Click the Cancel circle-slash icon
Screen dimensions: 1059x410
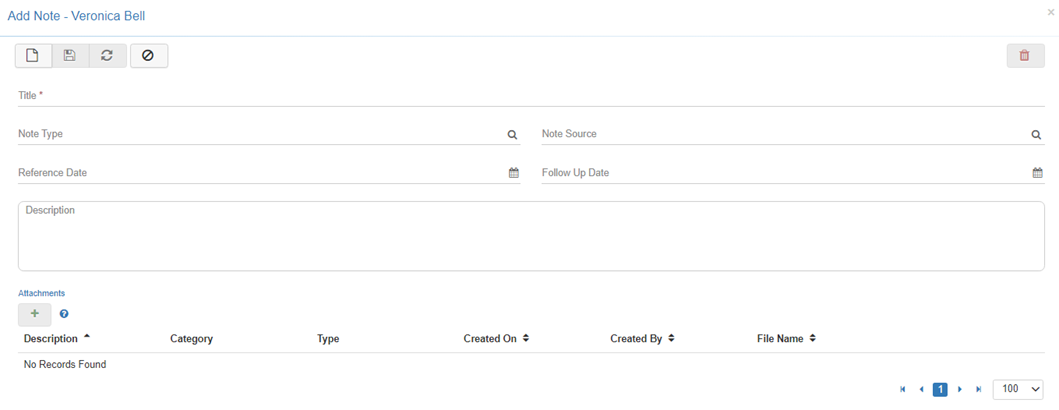(148, 56)
